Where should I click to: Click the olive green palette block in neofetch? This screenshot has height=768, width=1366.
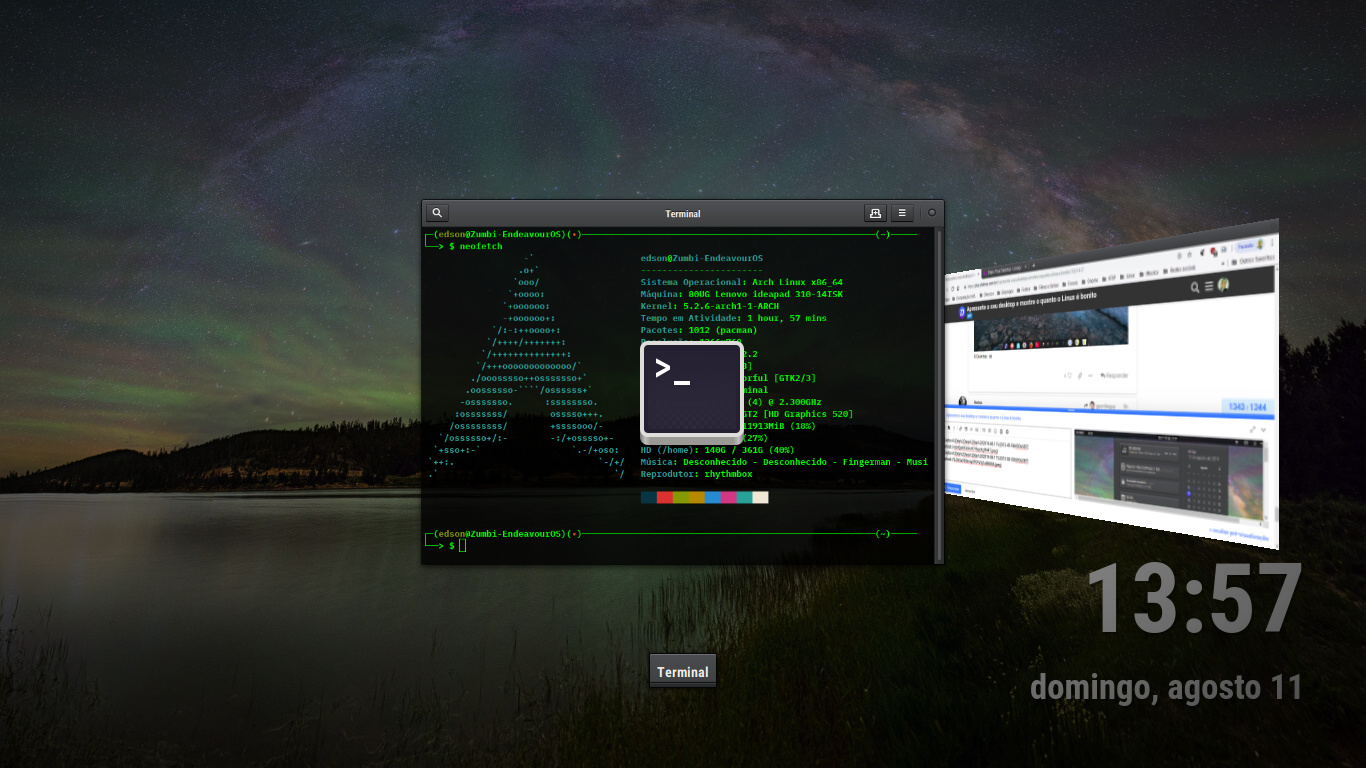click(681, 497)
